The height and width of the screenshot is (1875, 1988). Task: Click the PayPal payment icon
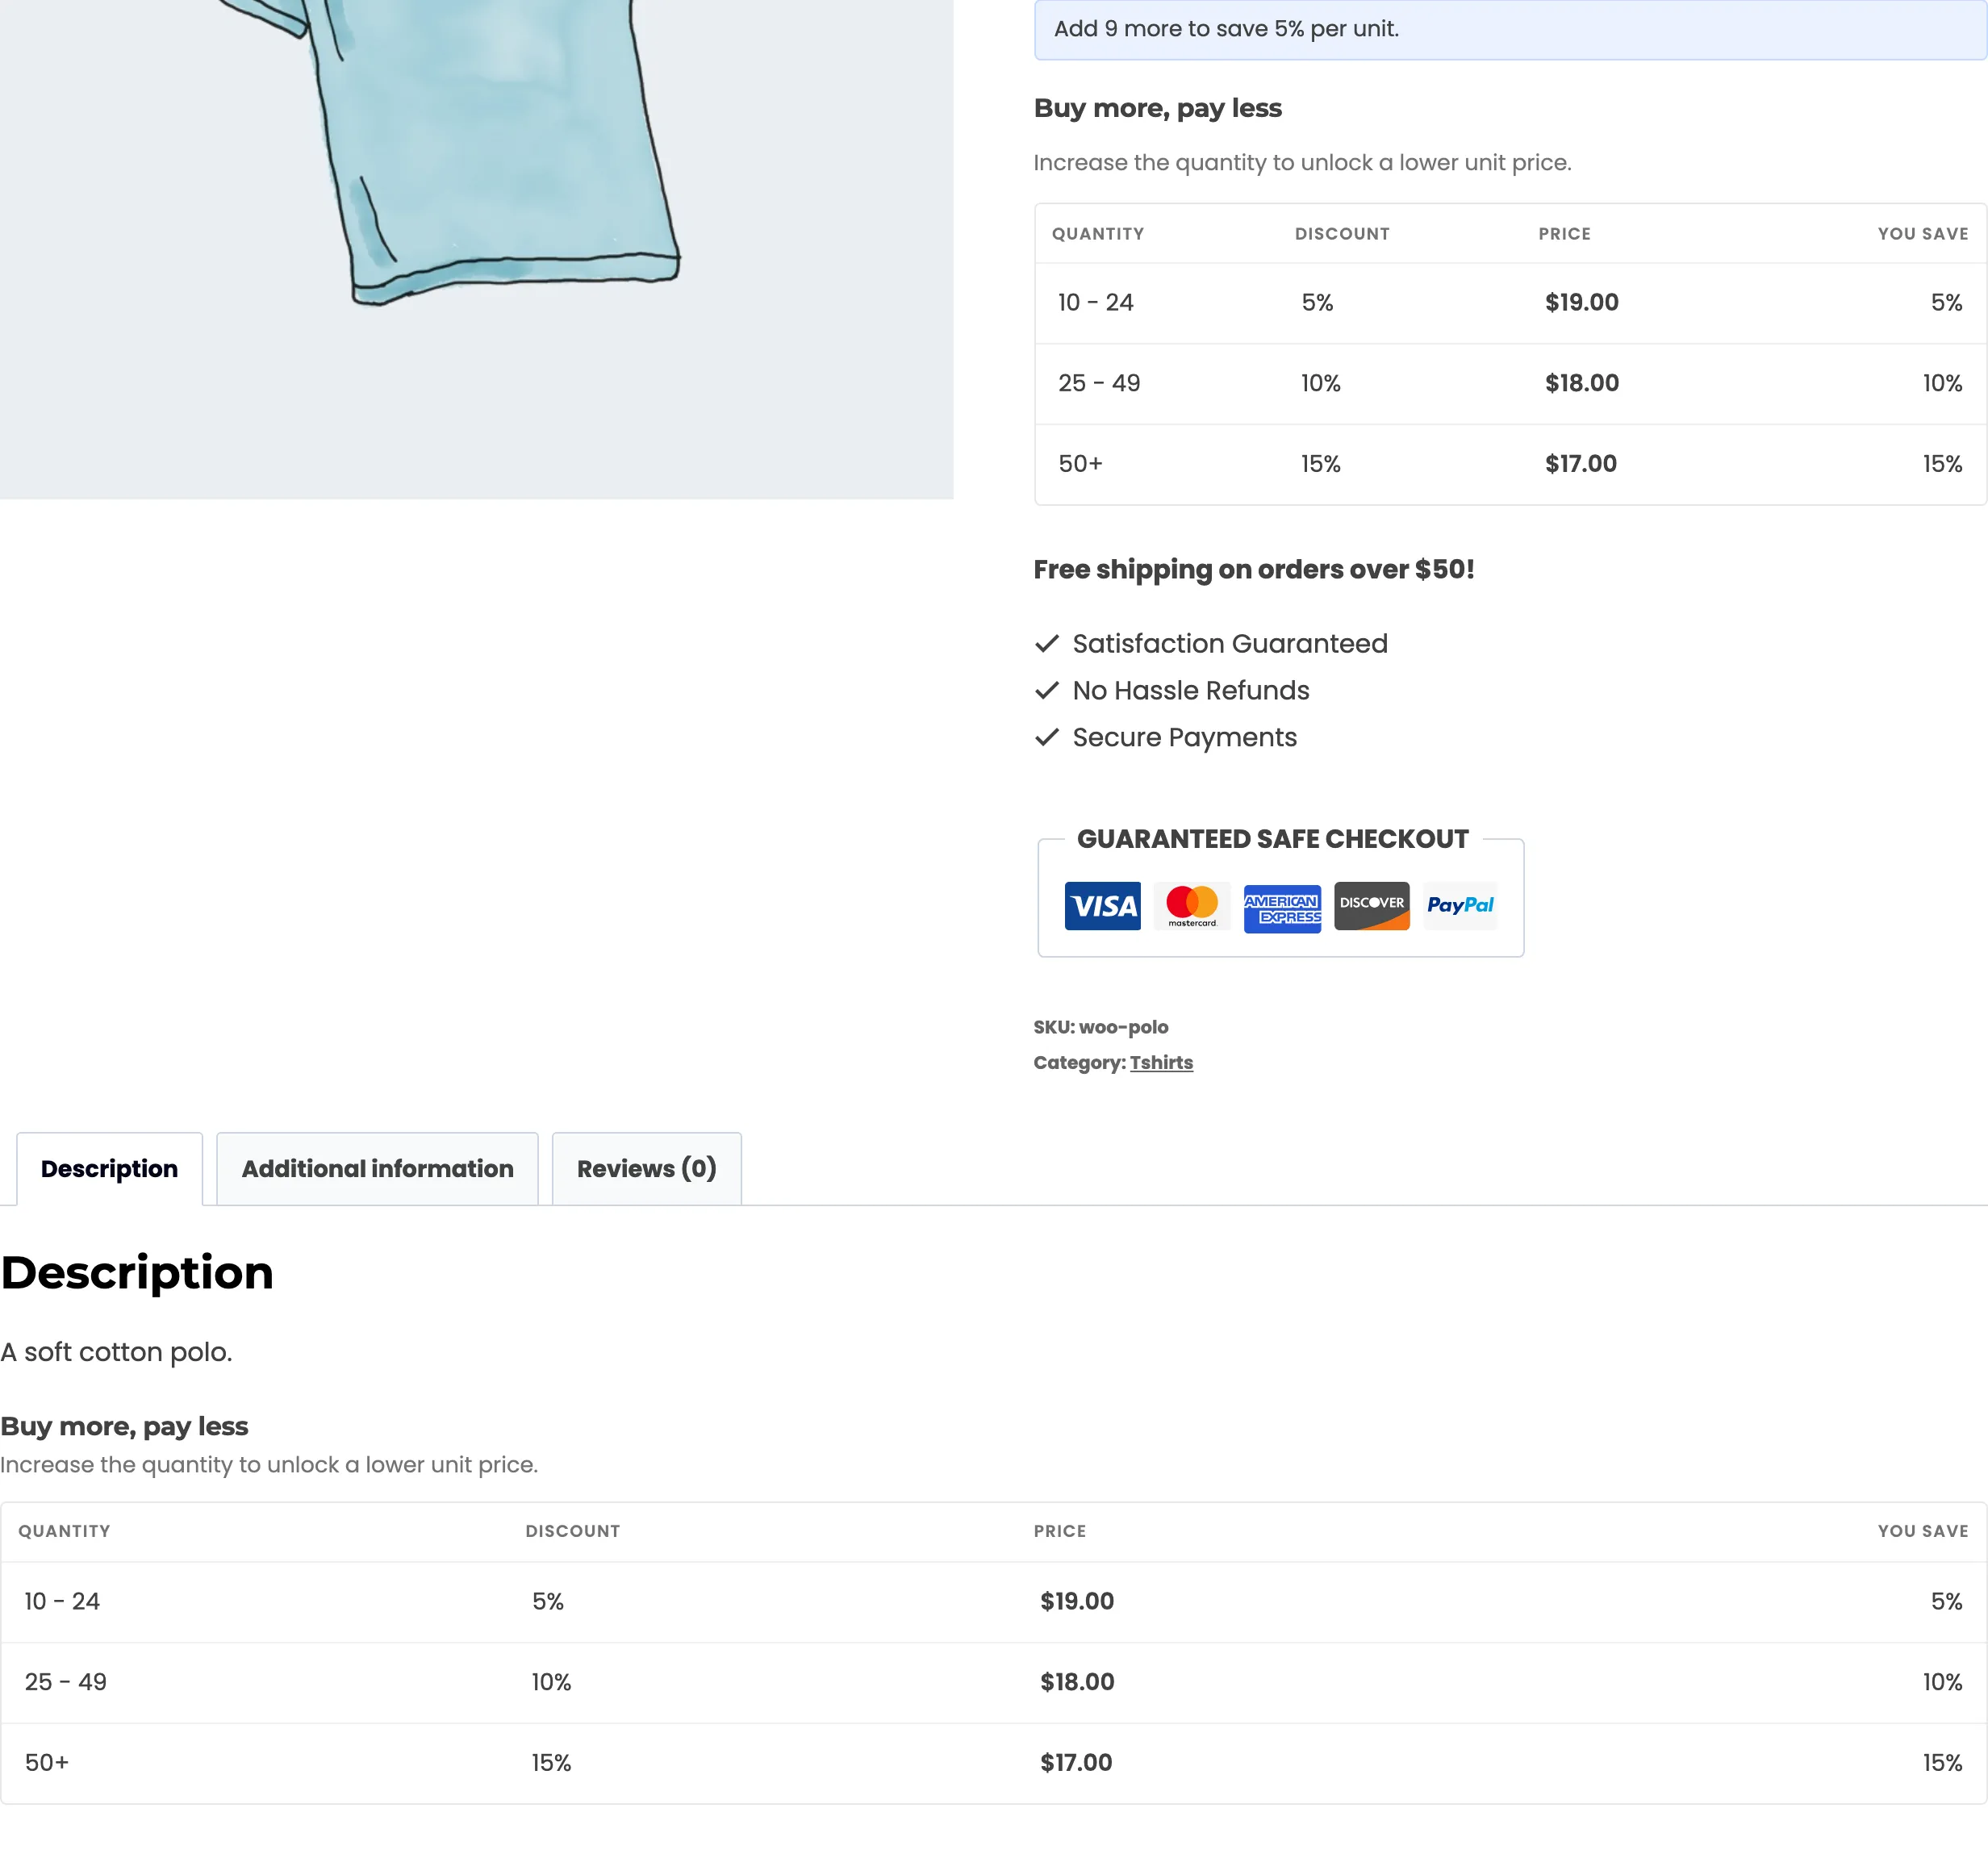click(x=1460, y=906)
